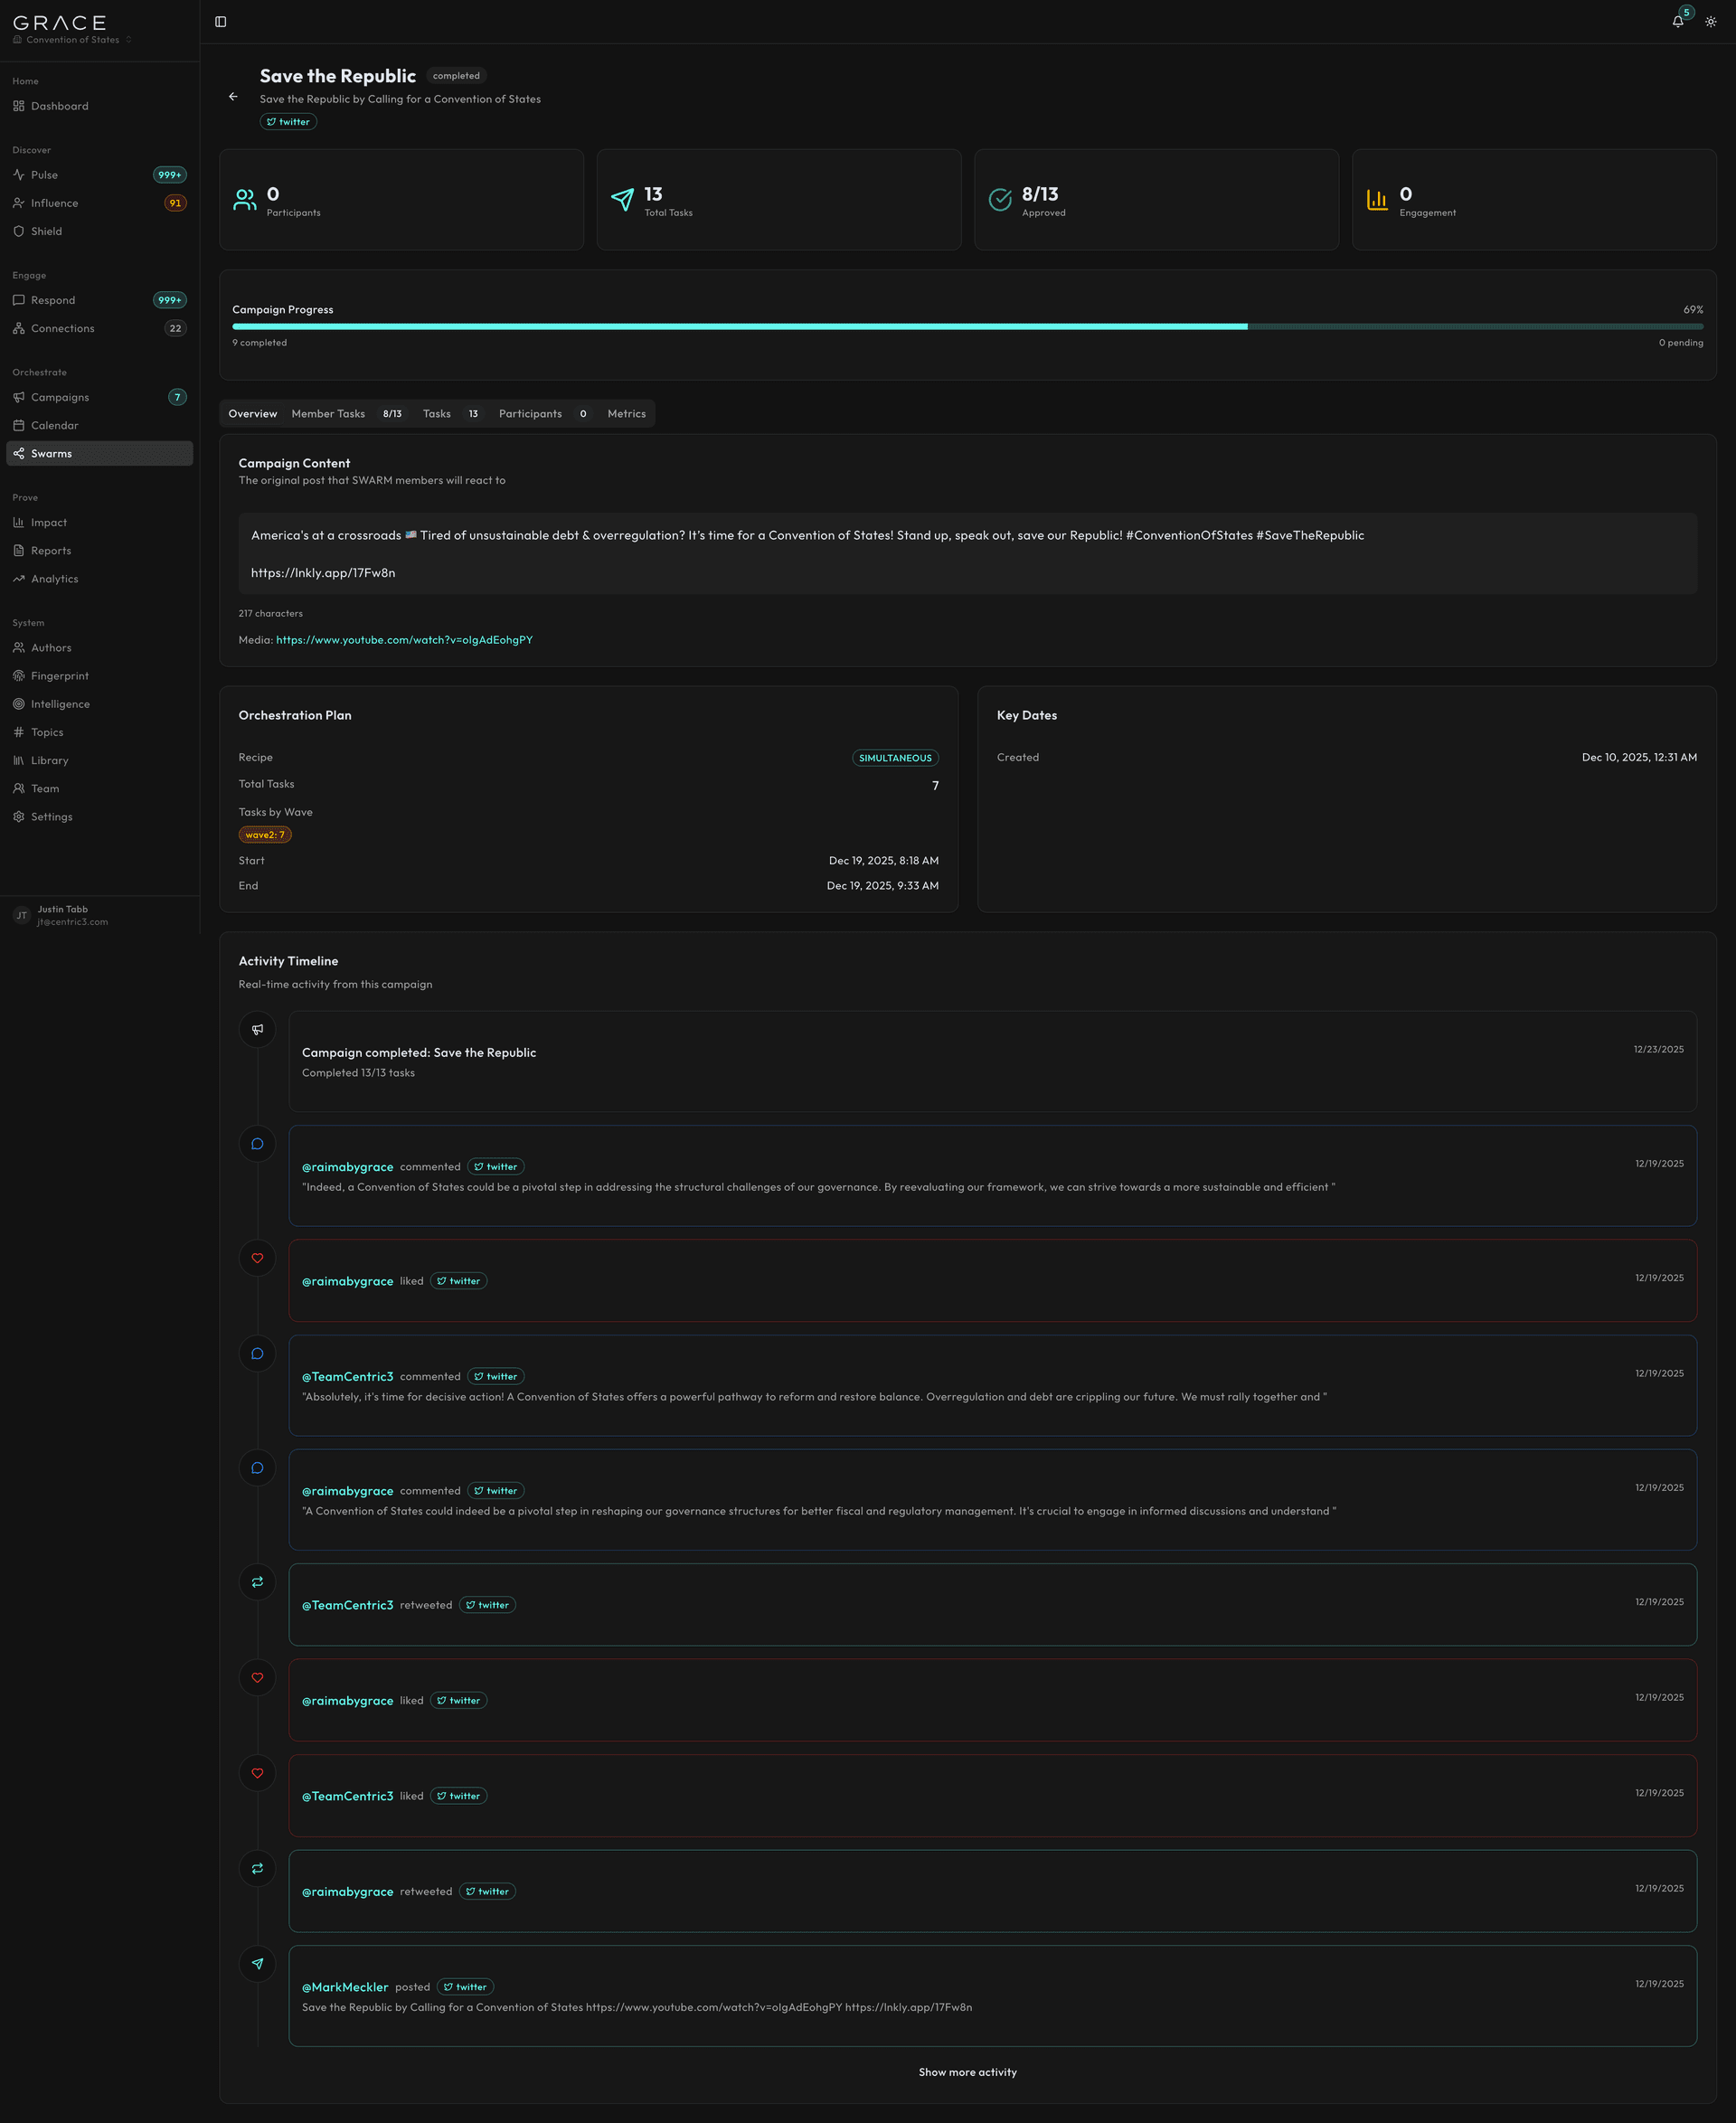Open the Fingerprint section
This screenshot has width=1736, height=2123.
(60, 675)
